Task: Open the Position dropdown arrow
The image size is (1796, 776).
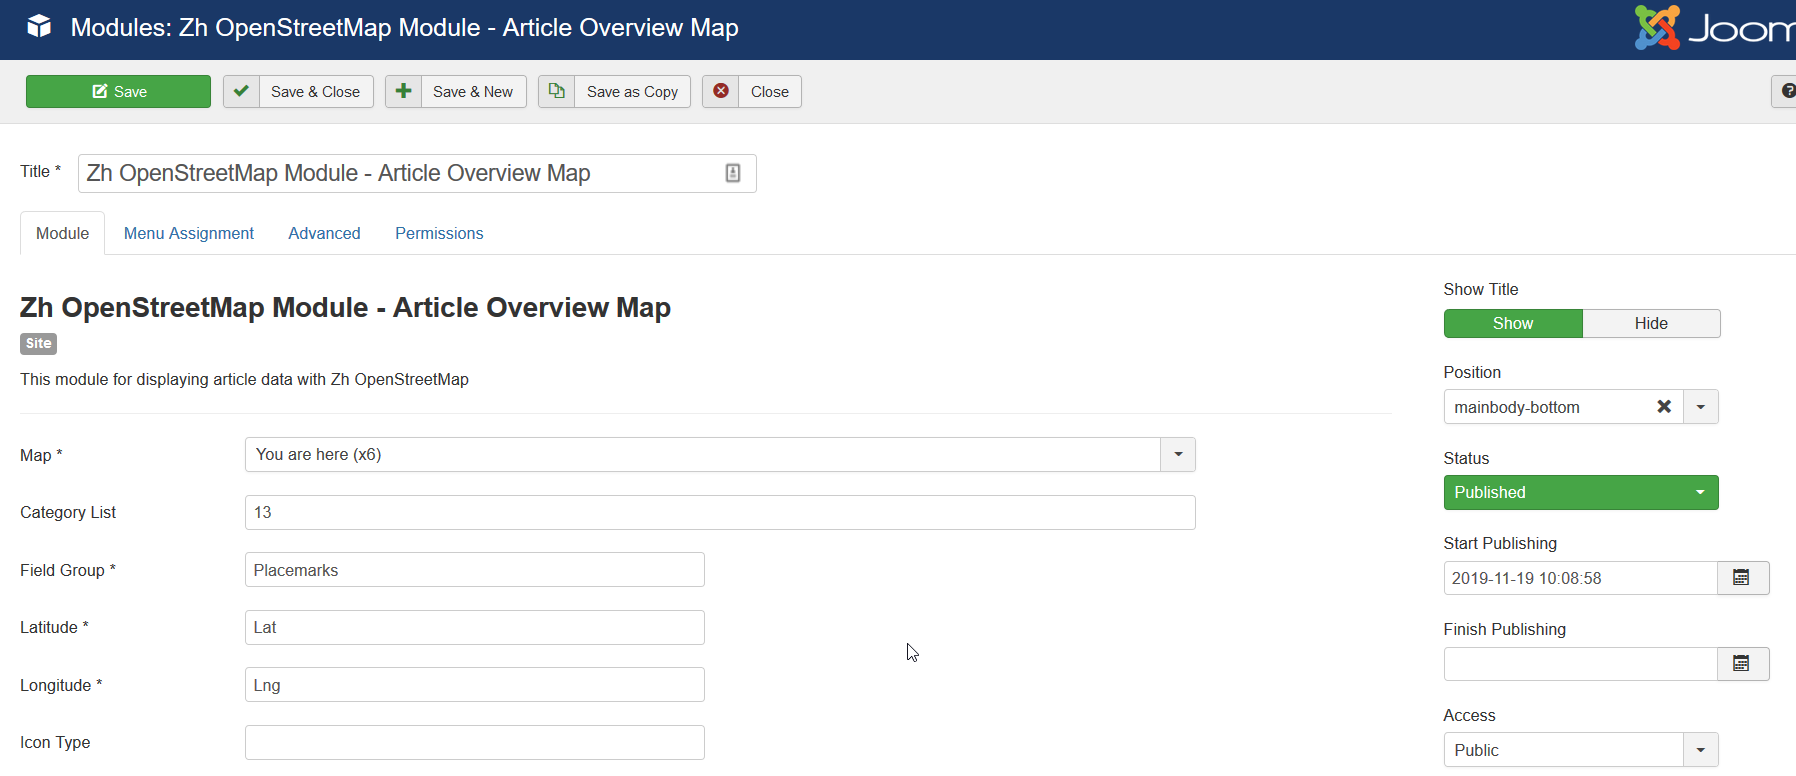Action: pos(1700,407)
